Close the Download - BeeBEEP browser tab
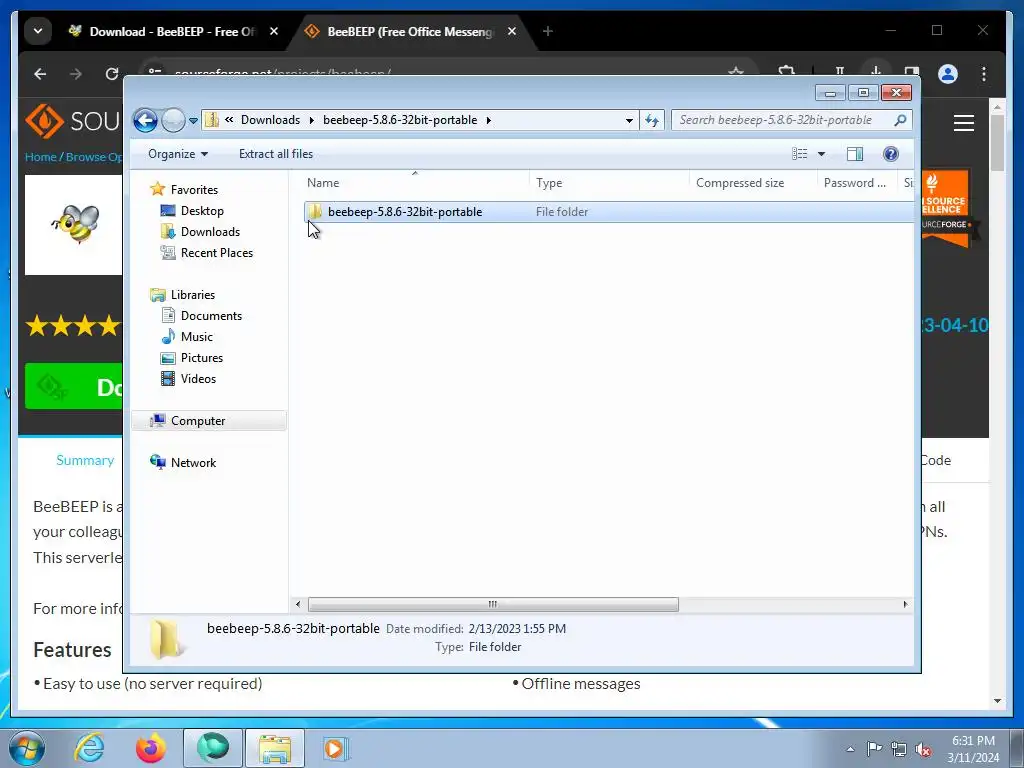The width and height of the screenshot is (1024, 768). pyautogui.click(x=274, y=31)
